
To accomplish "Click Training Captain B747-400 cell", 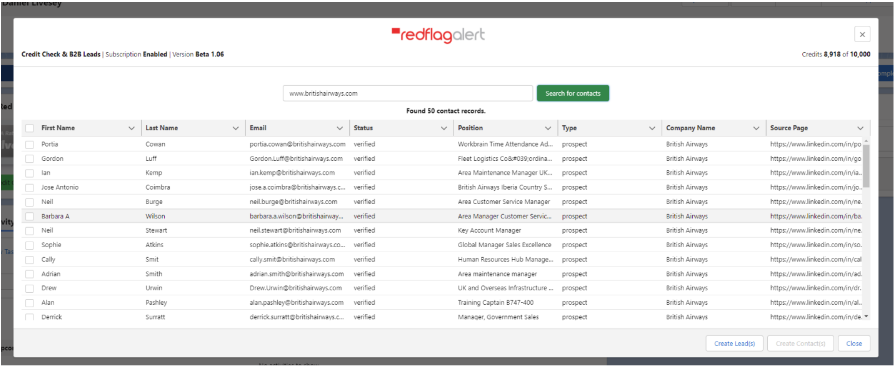I will (x=496, y=302).
